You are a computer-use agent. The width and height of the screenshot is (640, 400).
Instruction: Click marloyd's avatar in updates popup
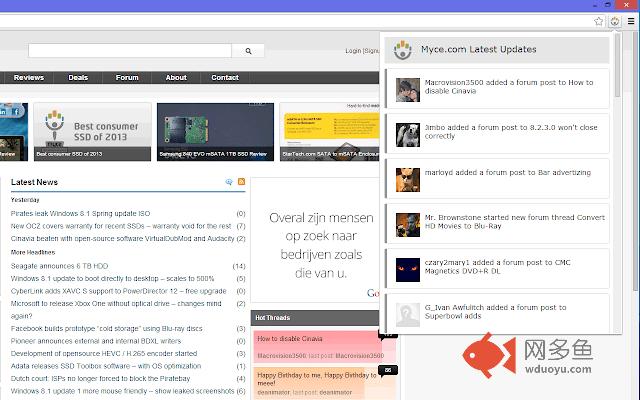(x=408, y=180)
